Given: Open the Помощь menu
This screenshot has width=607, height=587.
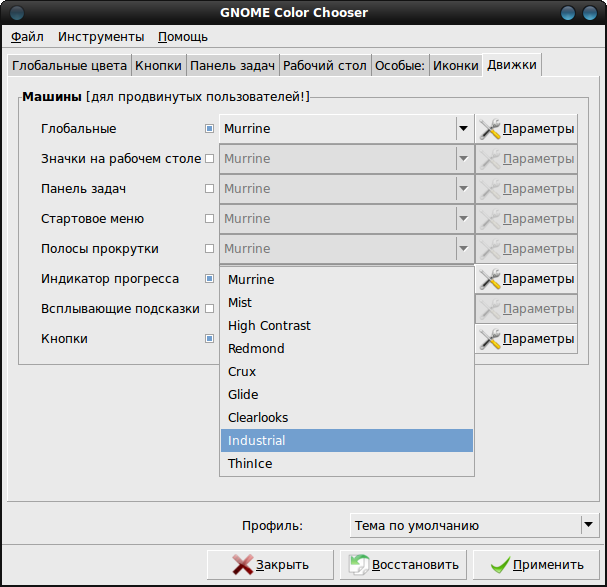Looking at the screenshot, I should click(183, 37).
